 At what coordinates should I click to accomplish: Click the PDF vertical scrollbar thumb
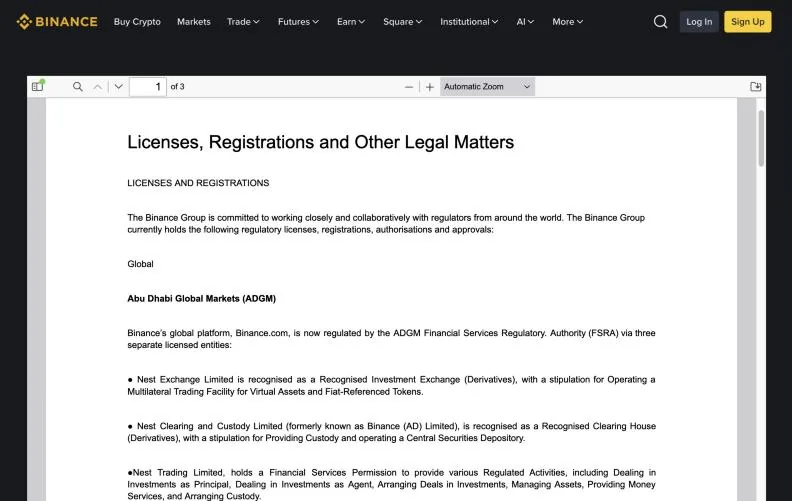tap(761, 138)
